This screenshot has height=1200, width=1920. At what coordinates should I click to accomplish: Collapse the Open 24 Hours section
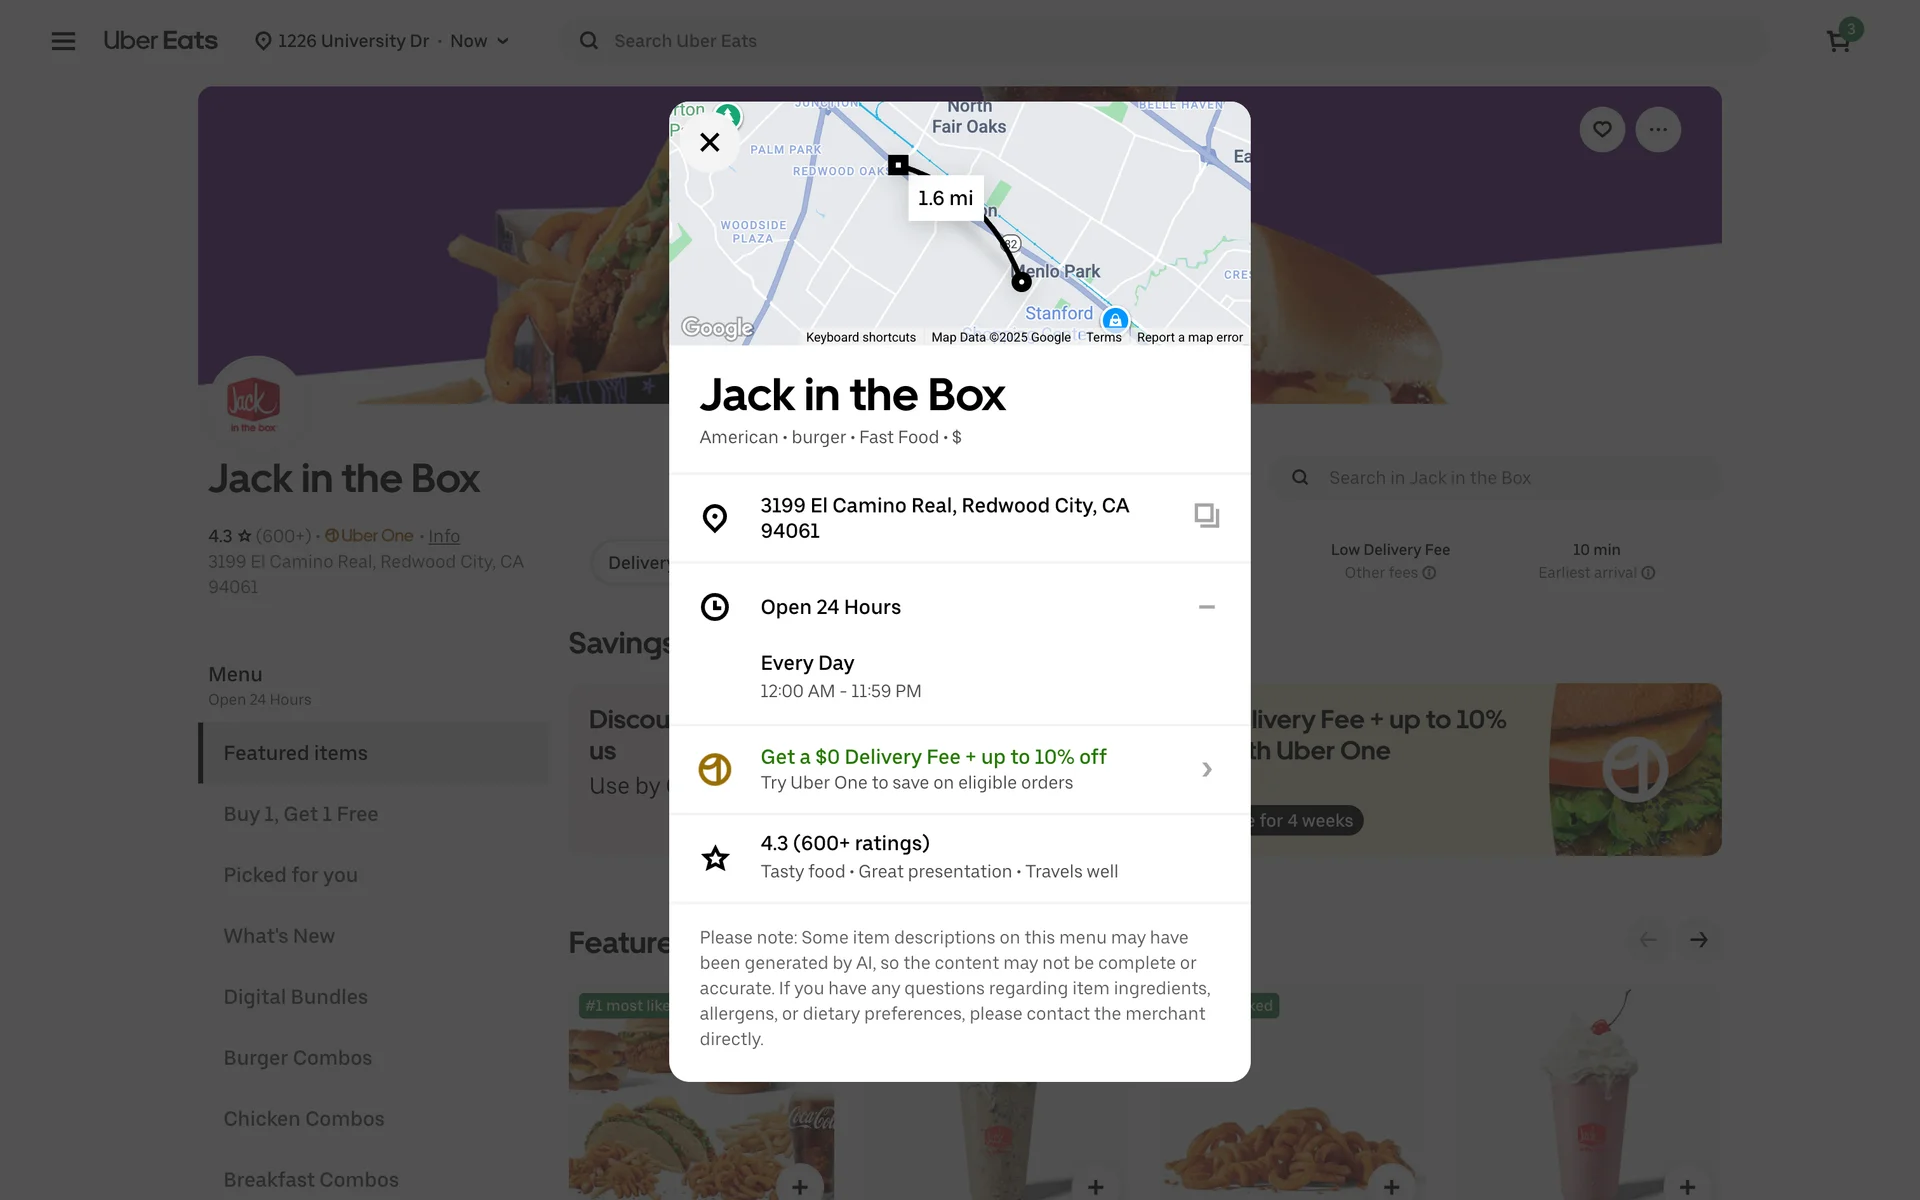tap(1206, 607)
